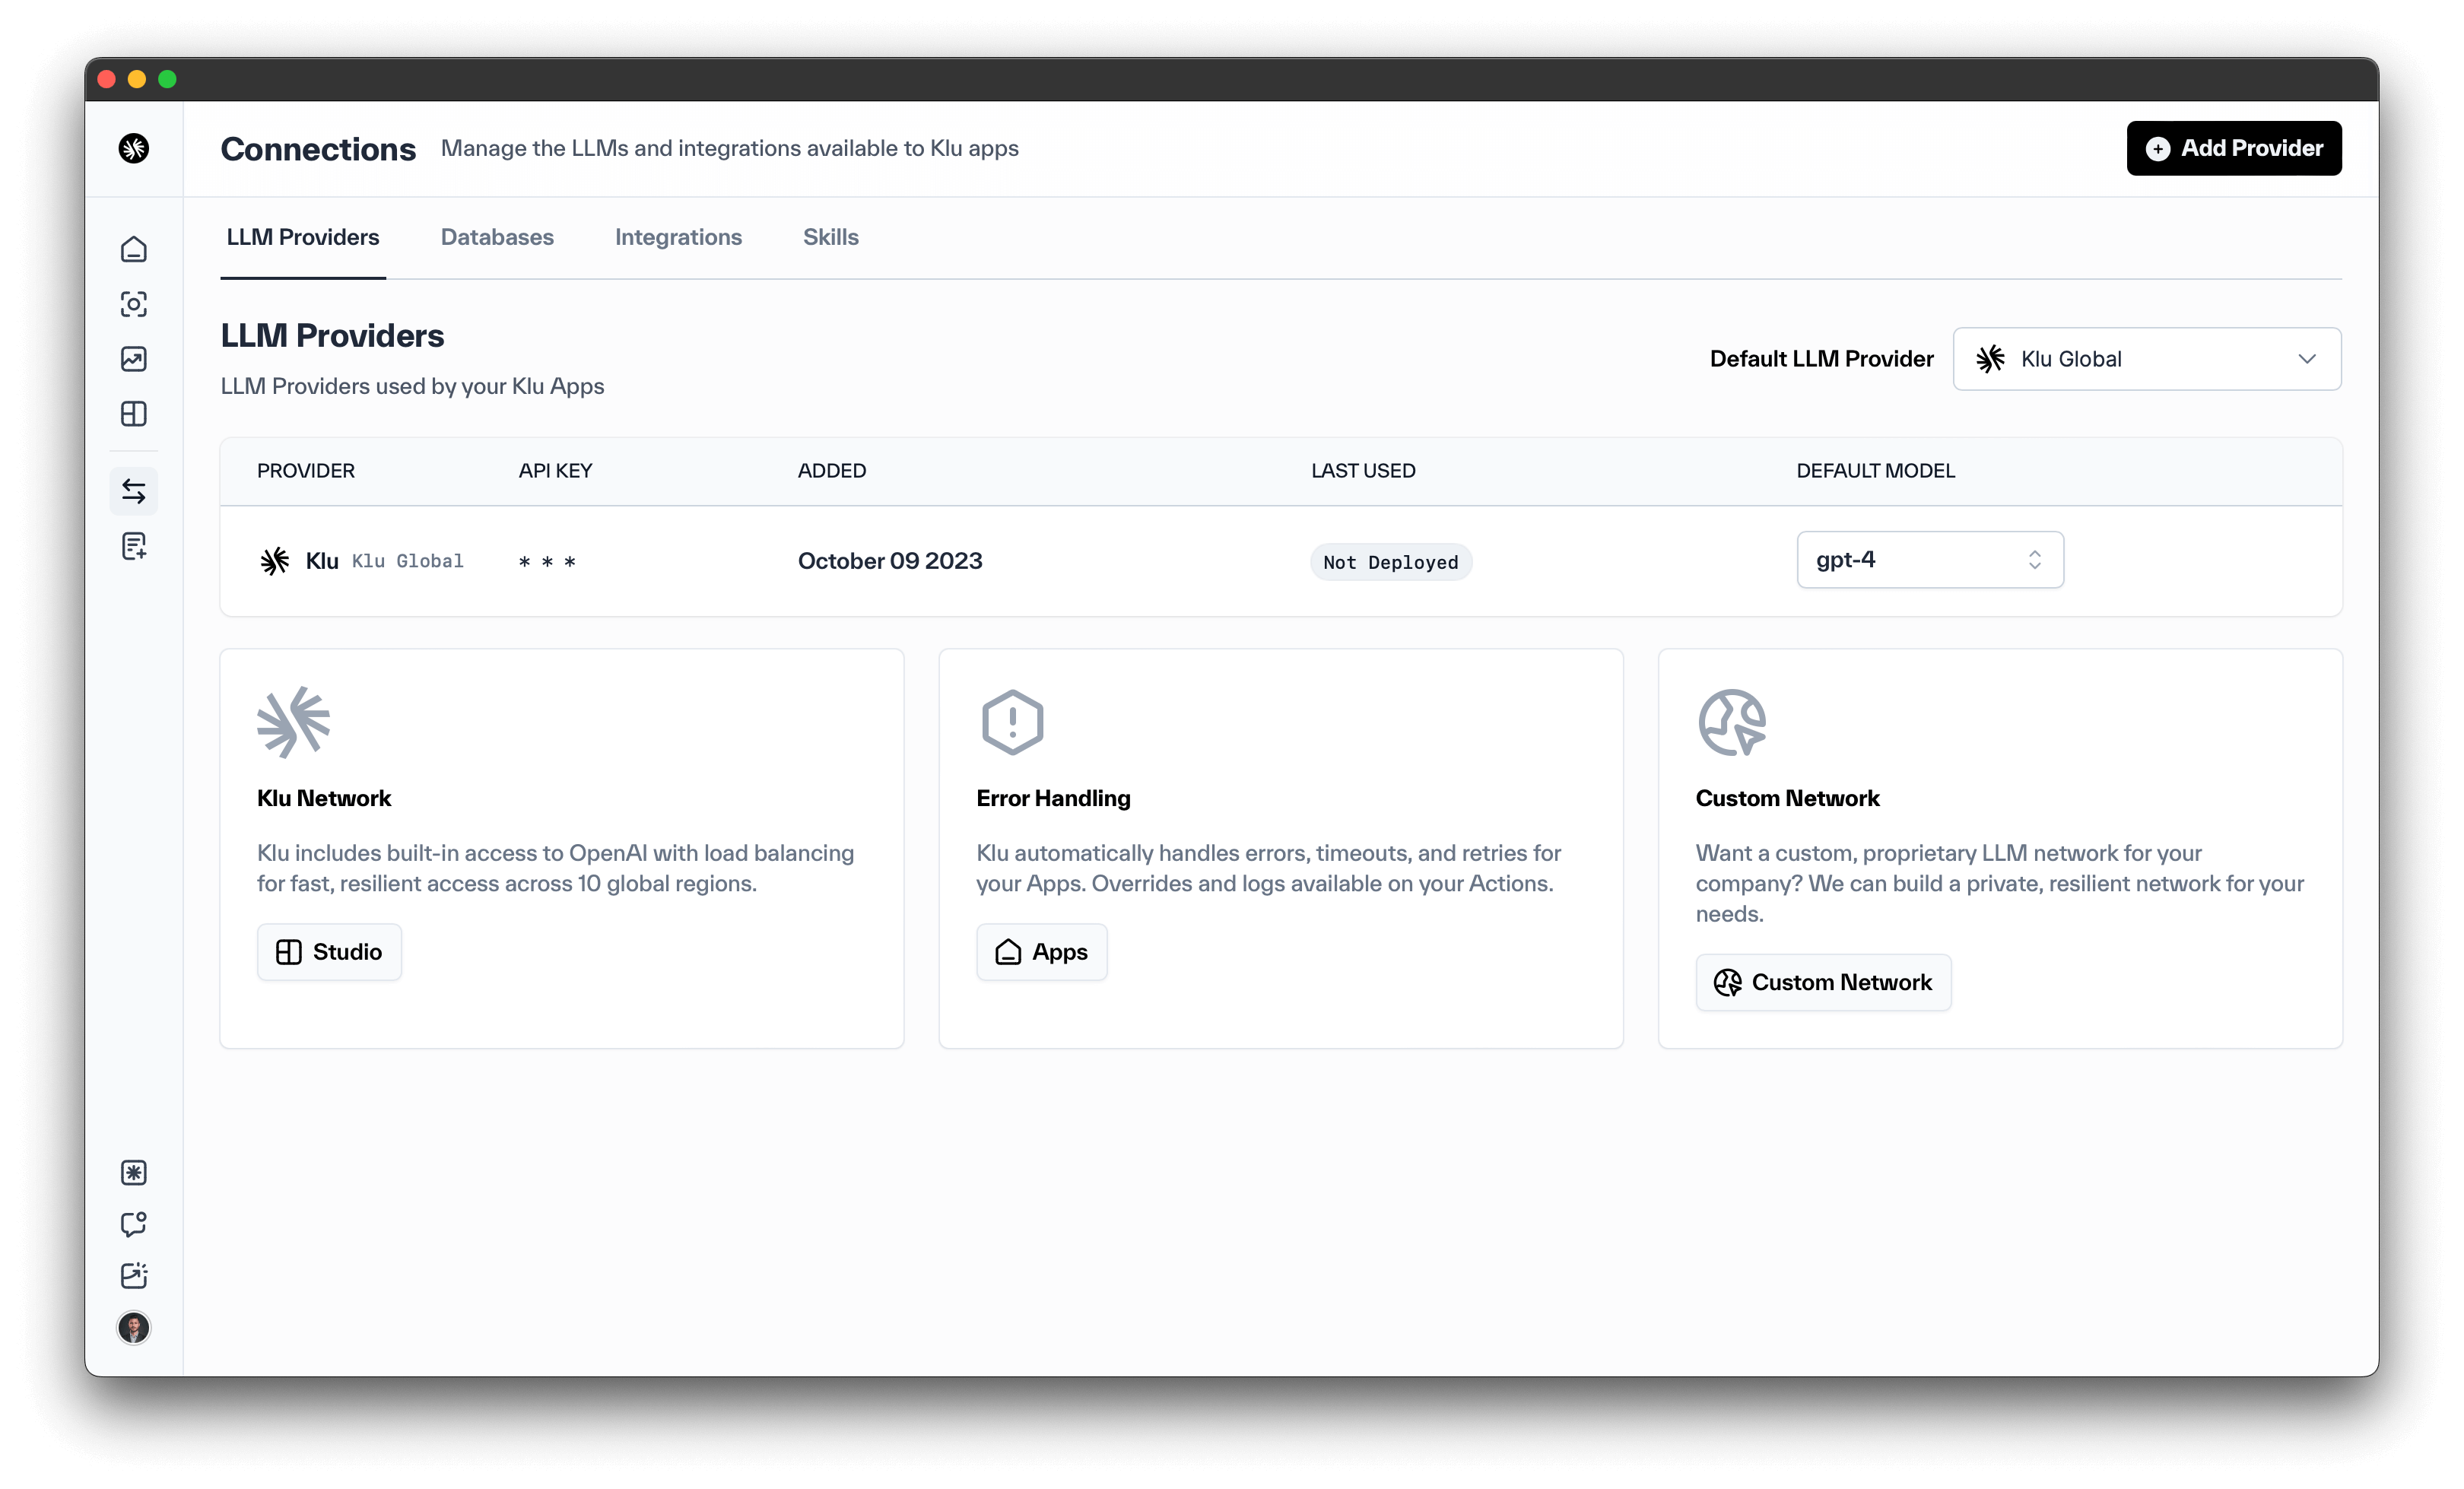
Task: Click the document-plus sidebar icon
Action: [134, 546]
